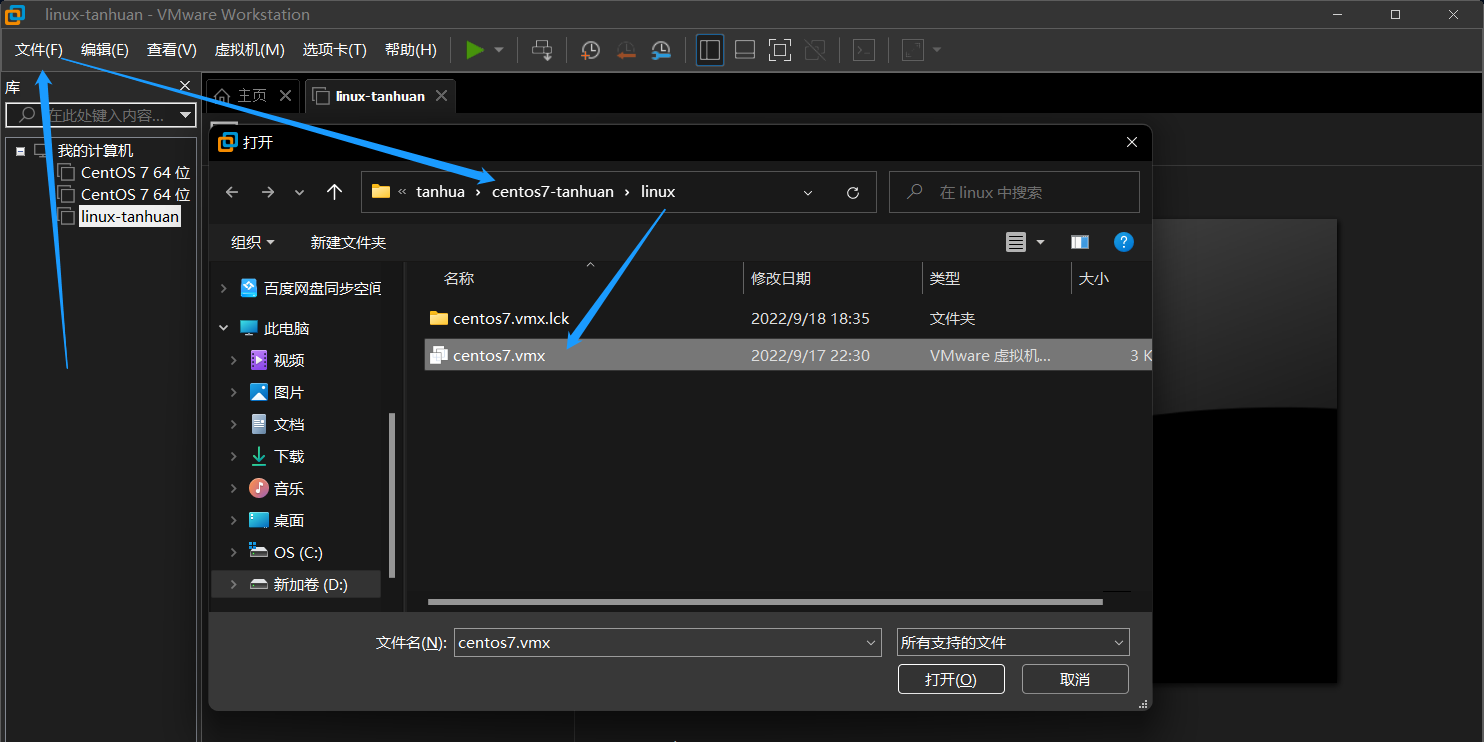Open the 编辑(E) menu

point(105,50)
